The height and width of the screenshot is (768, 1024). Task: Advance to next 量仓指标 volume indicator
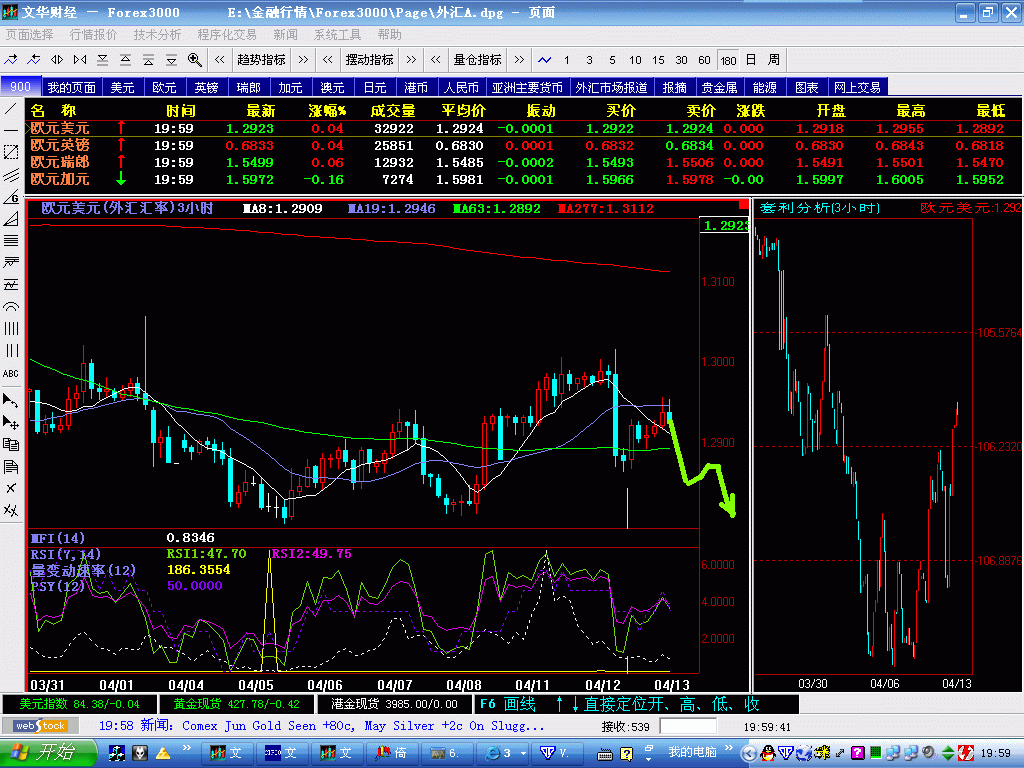[519, 60]
